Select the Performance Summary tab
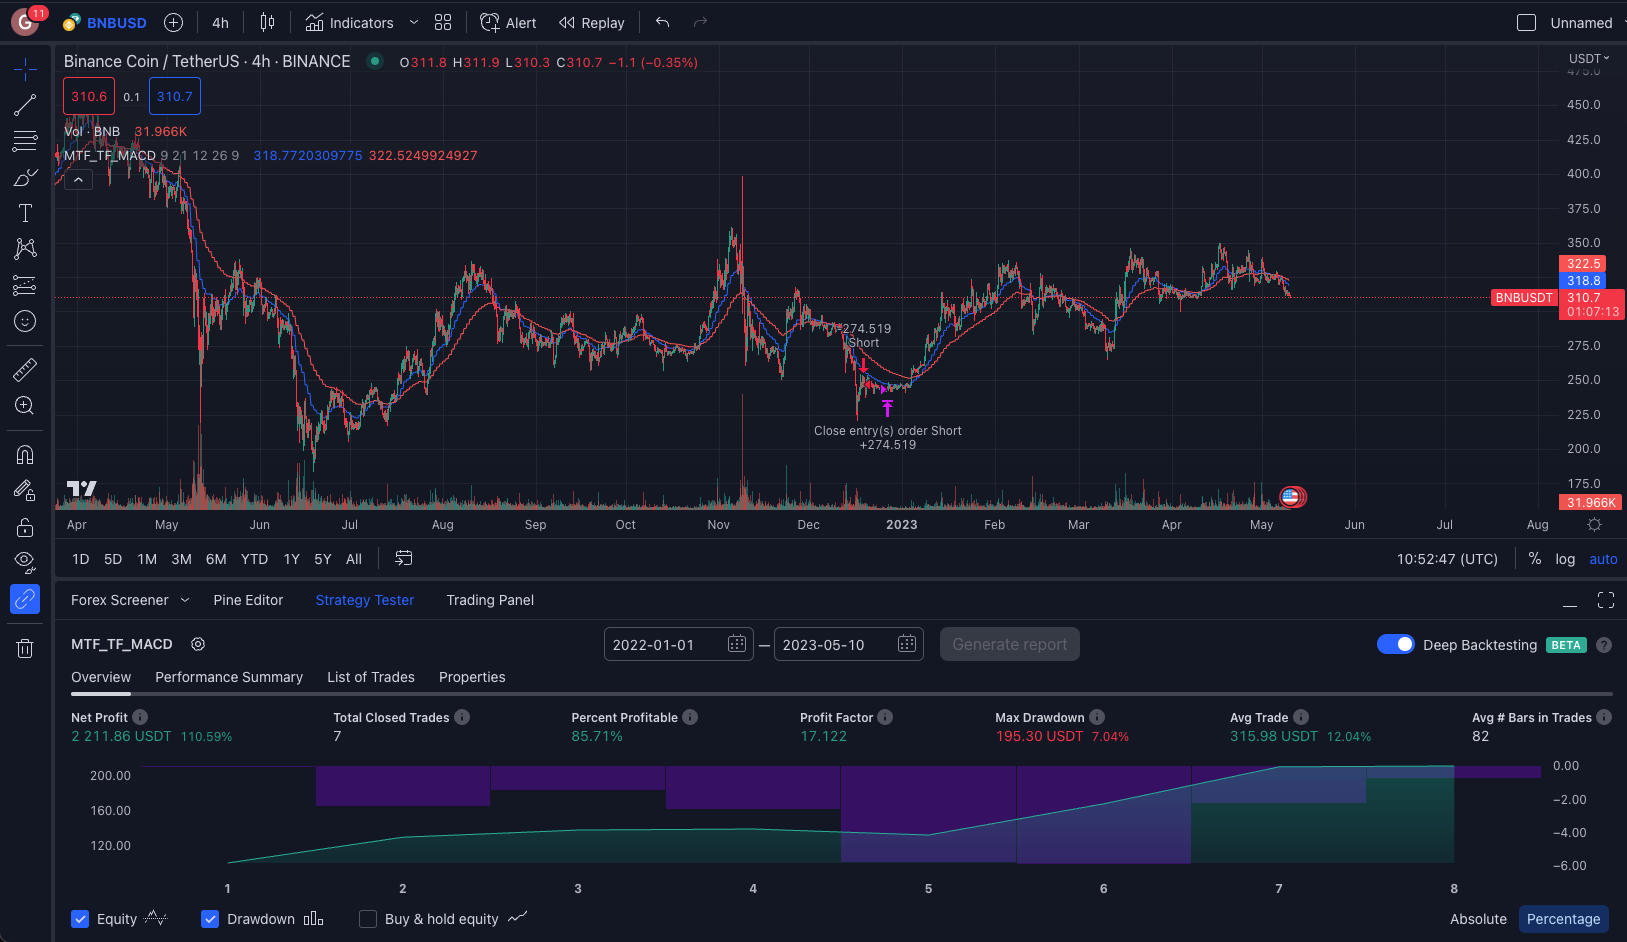Viewport: 1627px width, 942px height. click(229, 677)
